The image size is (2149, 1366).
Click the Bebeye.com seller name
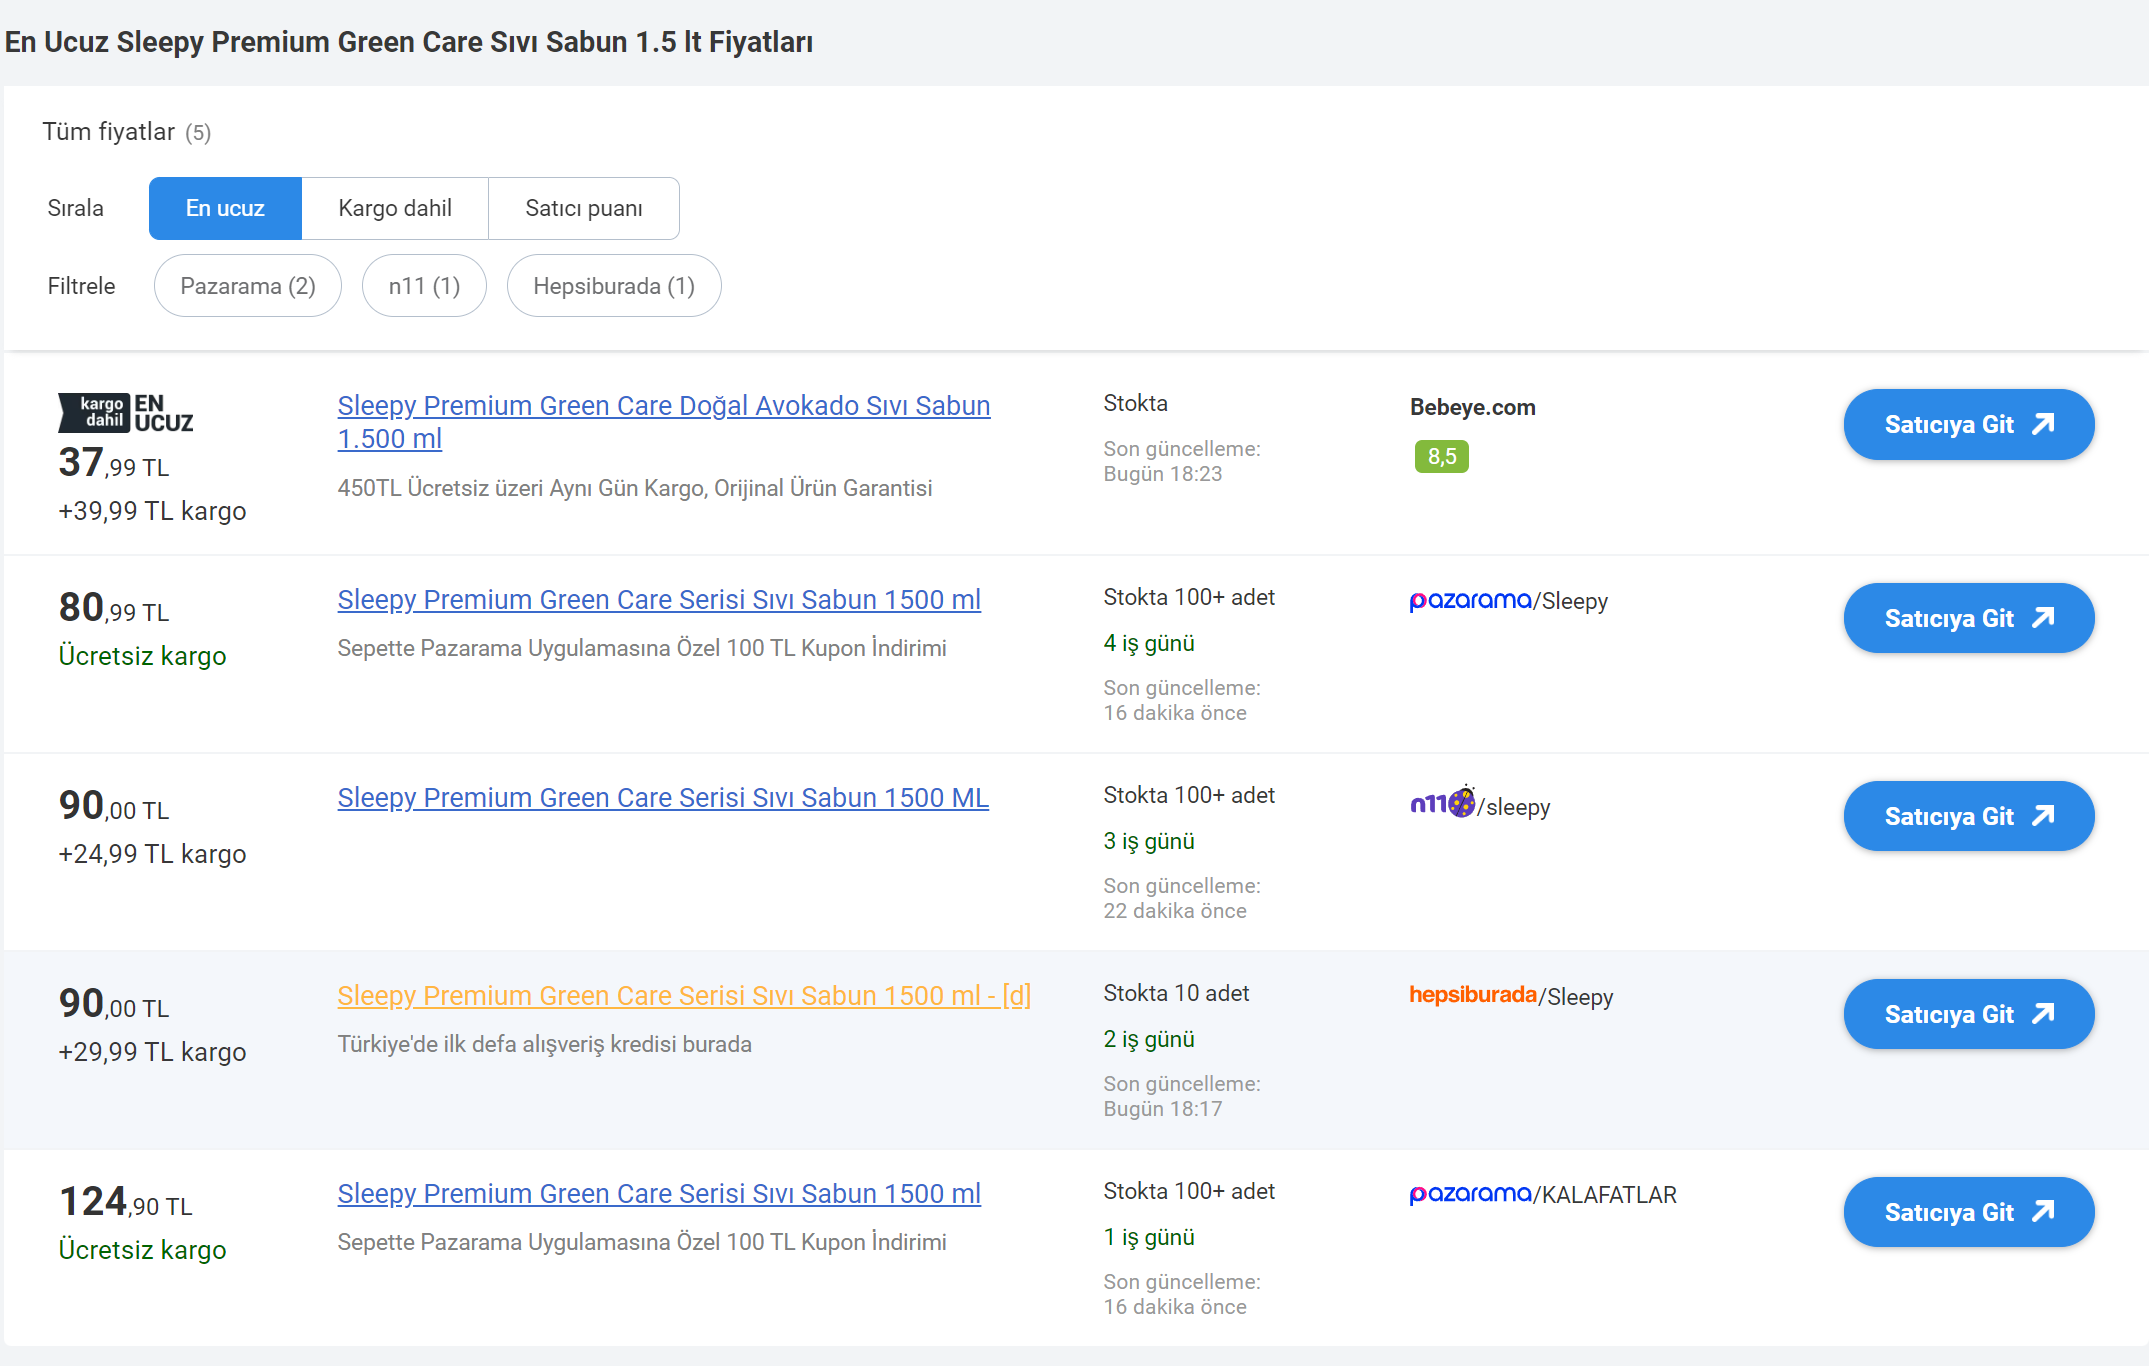point(1473,407)
